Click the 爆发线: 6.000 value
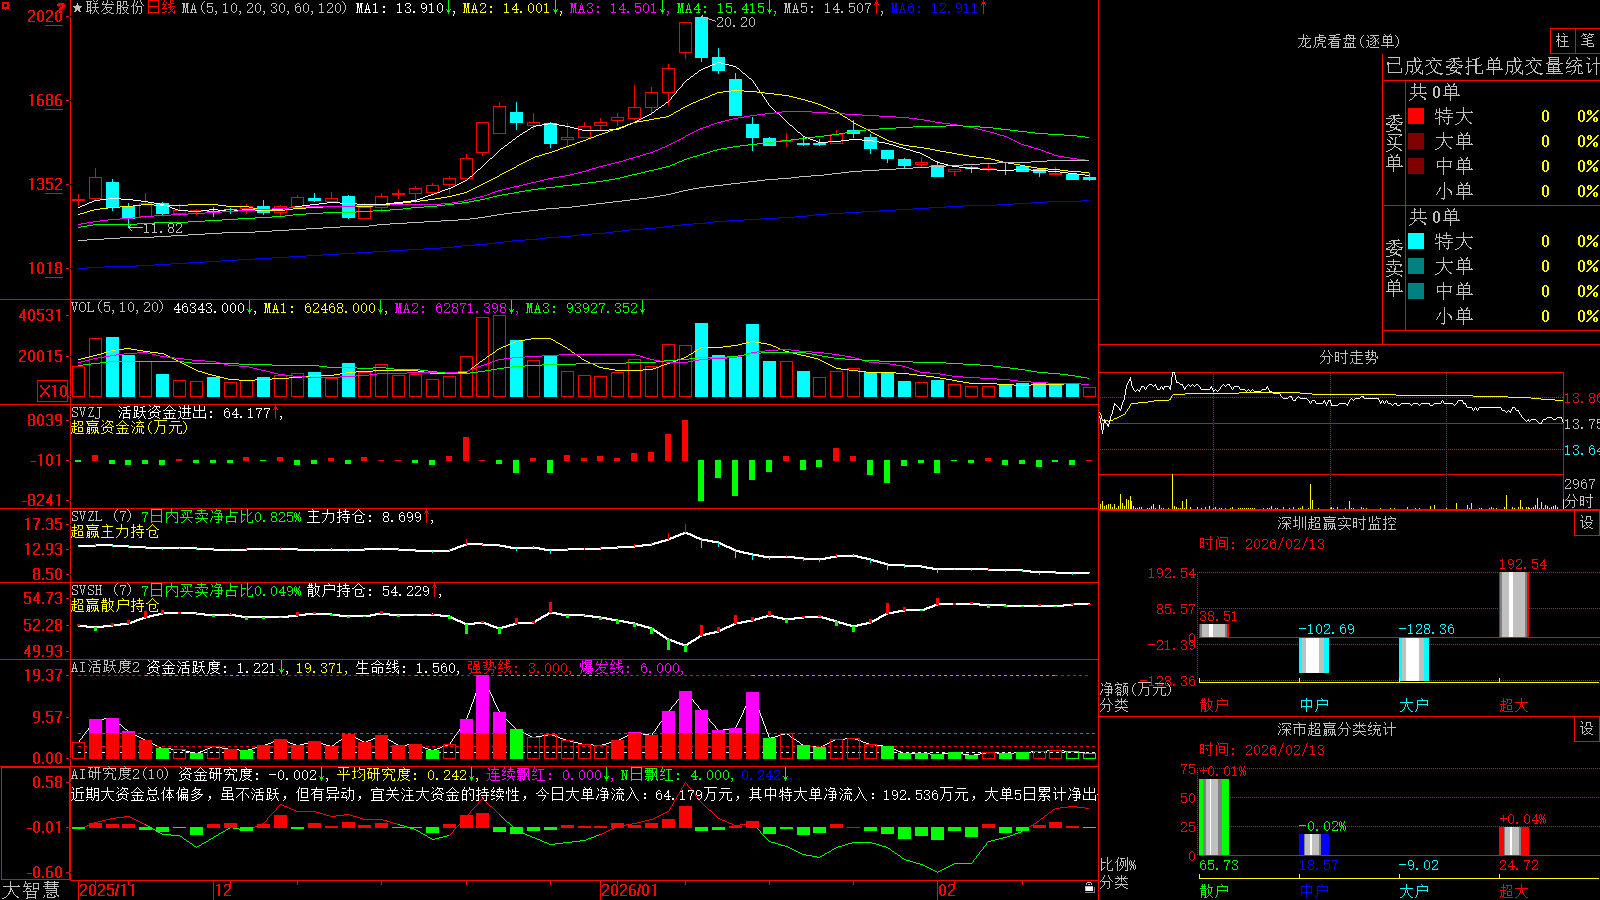Viewport: 1600px width, 900px height. pyautogui.click(x=630, y=668)
